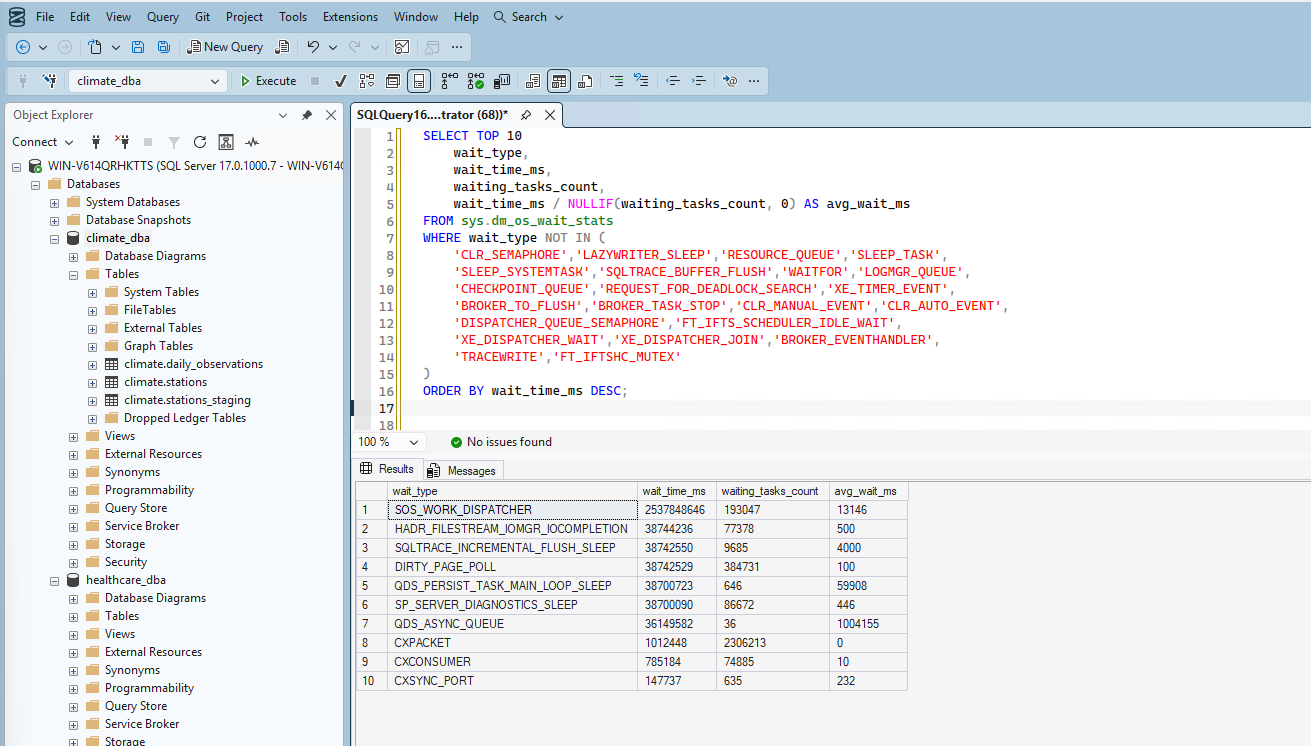Viewport: 1311px width, 746px height.
Task: Click the No issues found indicator
Action: (x=500, y=442)
